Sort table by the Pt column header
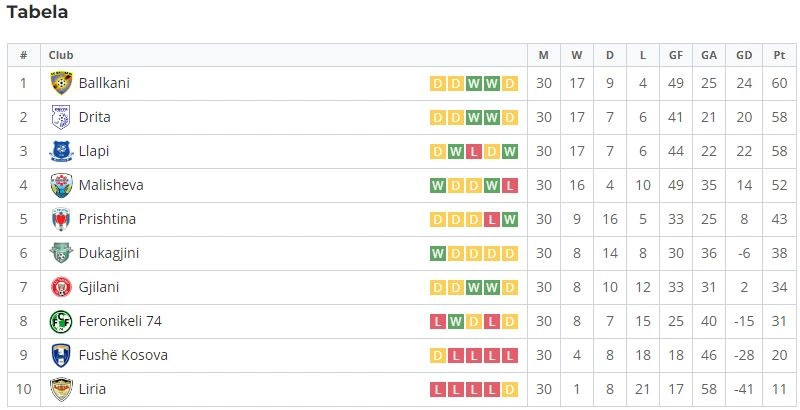This screenshot has height=410, width=800. click(x=779, y=55)
